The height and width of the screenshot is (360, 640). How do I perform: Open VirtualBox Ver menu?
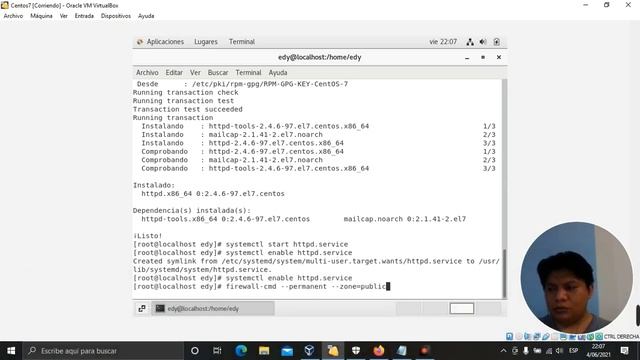tap(64, 16)
